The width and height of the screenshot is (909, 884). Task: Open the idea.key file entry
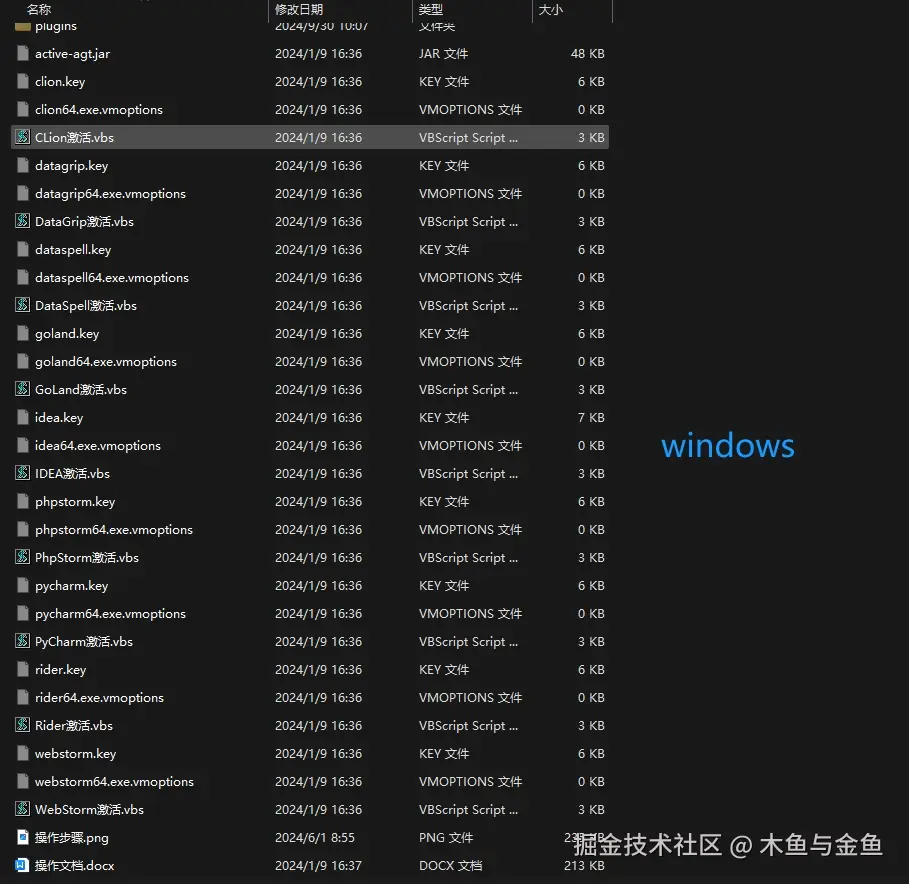(x=60, y=417)
